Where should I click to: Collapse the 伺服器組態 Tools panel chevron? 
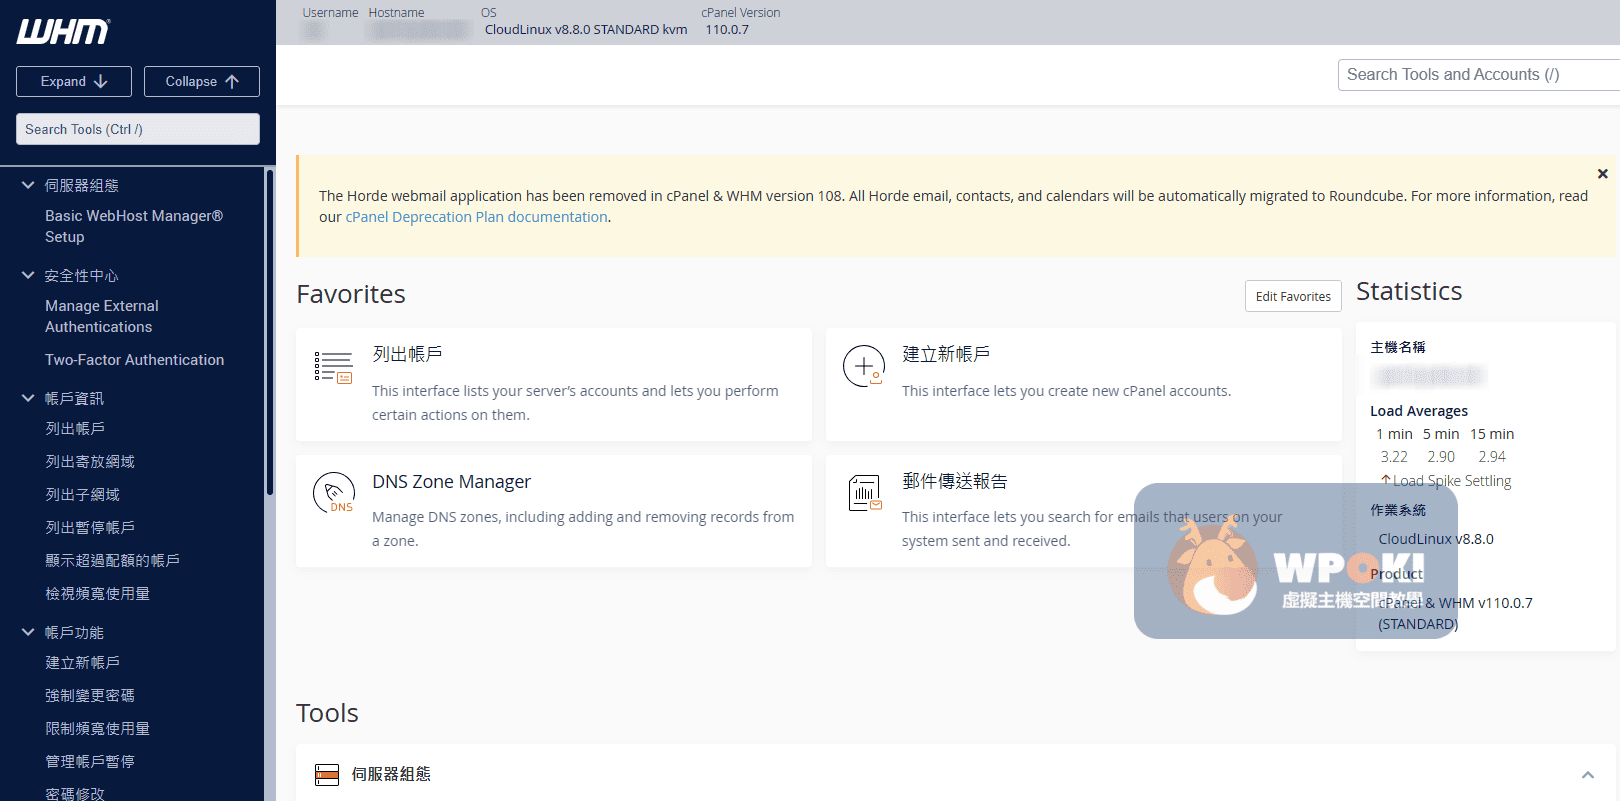pos(1588,775)
